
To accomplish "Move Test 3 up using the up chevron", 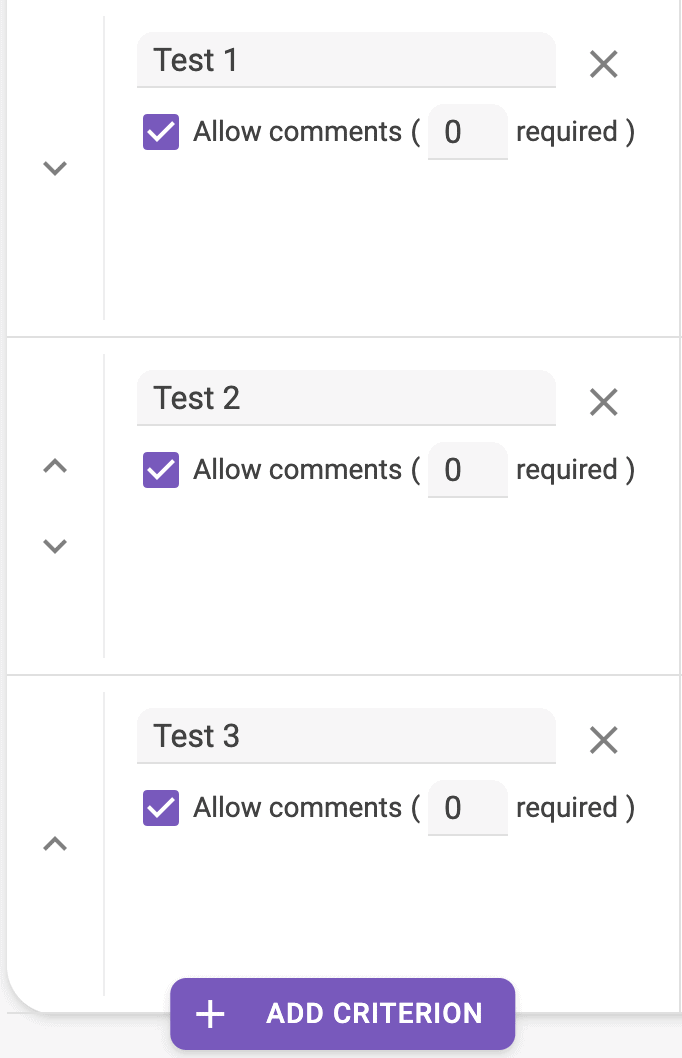I will [x=55, y=843].
